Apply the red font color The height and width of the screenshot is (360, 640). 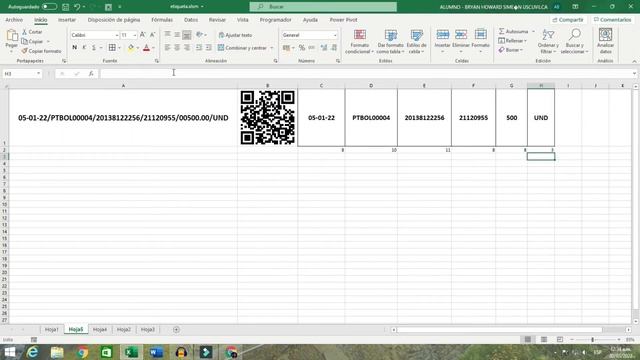click(x=147, y=48)
